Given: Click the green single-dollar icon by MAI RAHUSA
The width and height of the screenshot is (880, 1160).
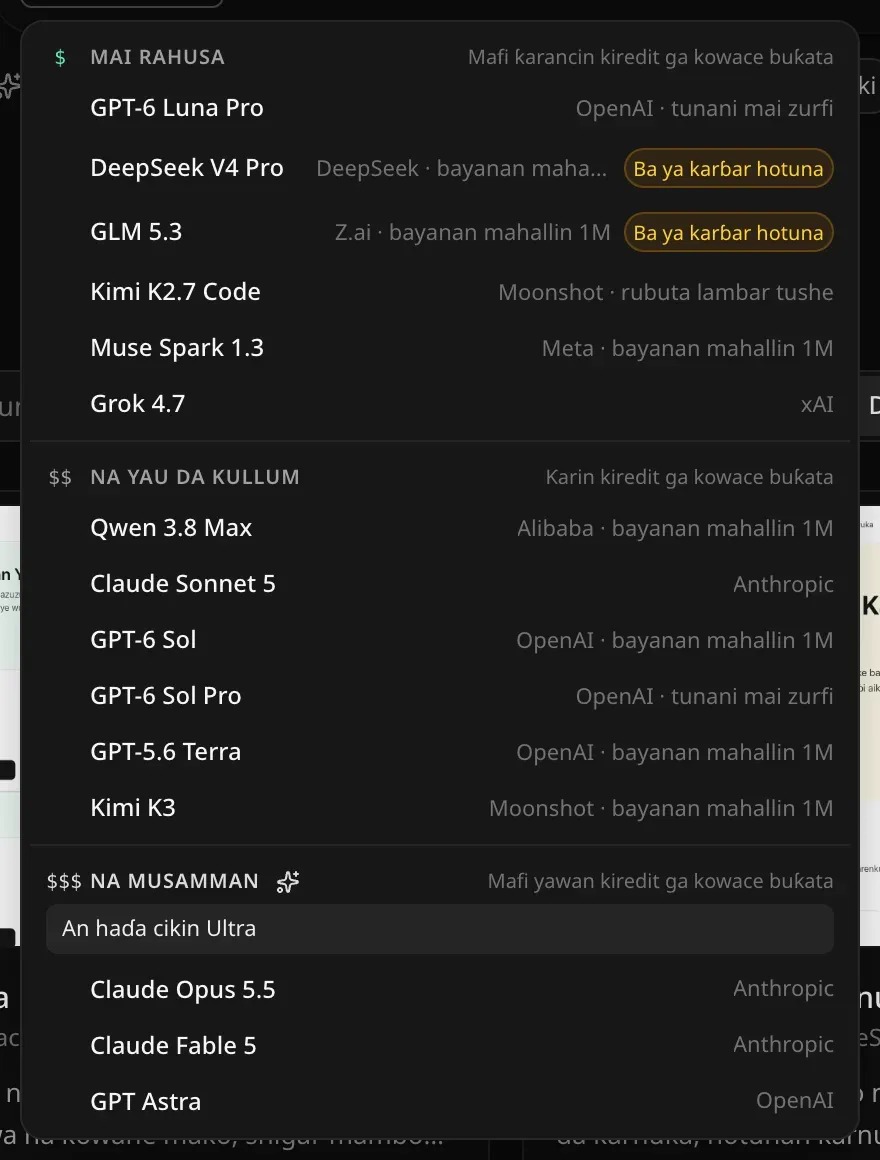Looking at the screenshot, I should tap(61, 58).
